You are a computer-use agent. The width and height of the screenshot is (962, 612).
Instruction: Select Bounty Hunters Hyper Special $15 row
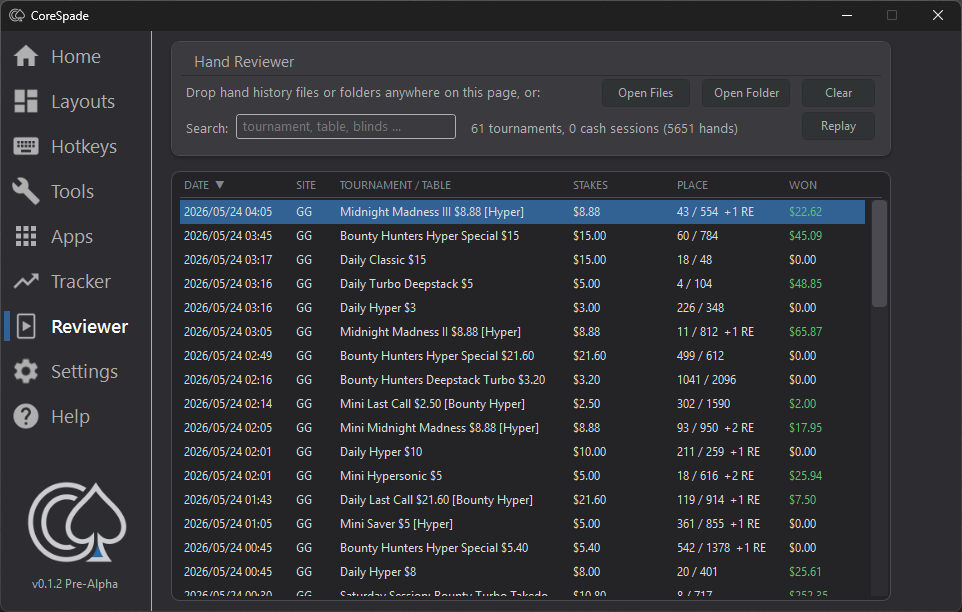(x=522, y=235)
